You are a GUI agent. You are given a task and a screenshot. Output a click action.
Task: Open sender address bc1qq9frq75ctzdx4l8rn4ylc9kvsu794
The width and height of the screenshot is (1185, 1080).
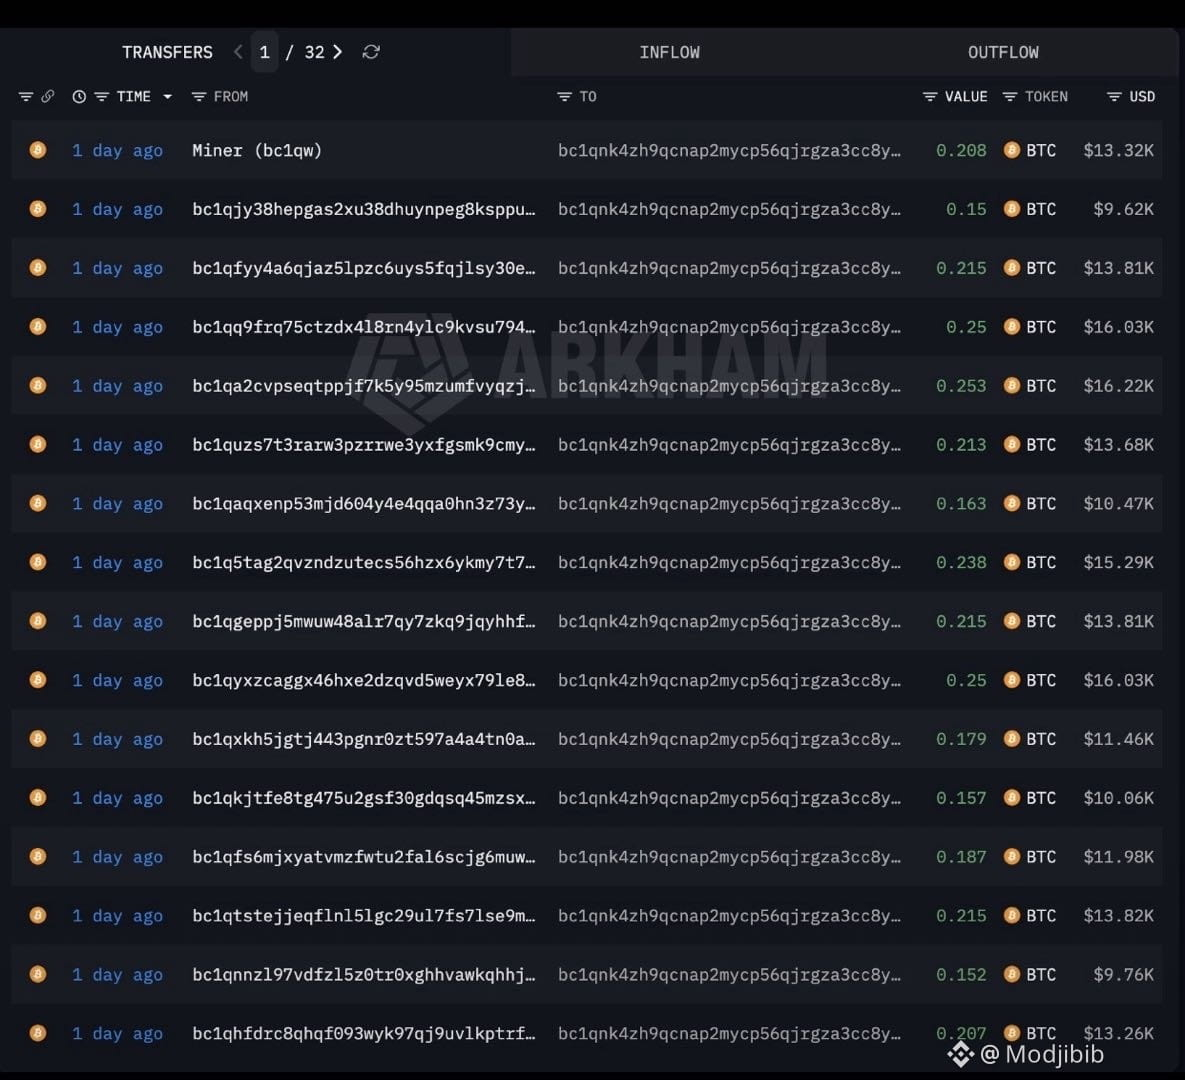(364, 327)
